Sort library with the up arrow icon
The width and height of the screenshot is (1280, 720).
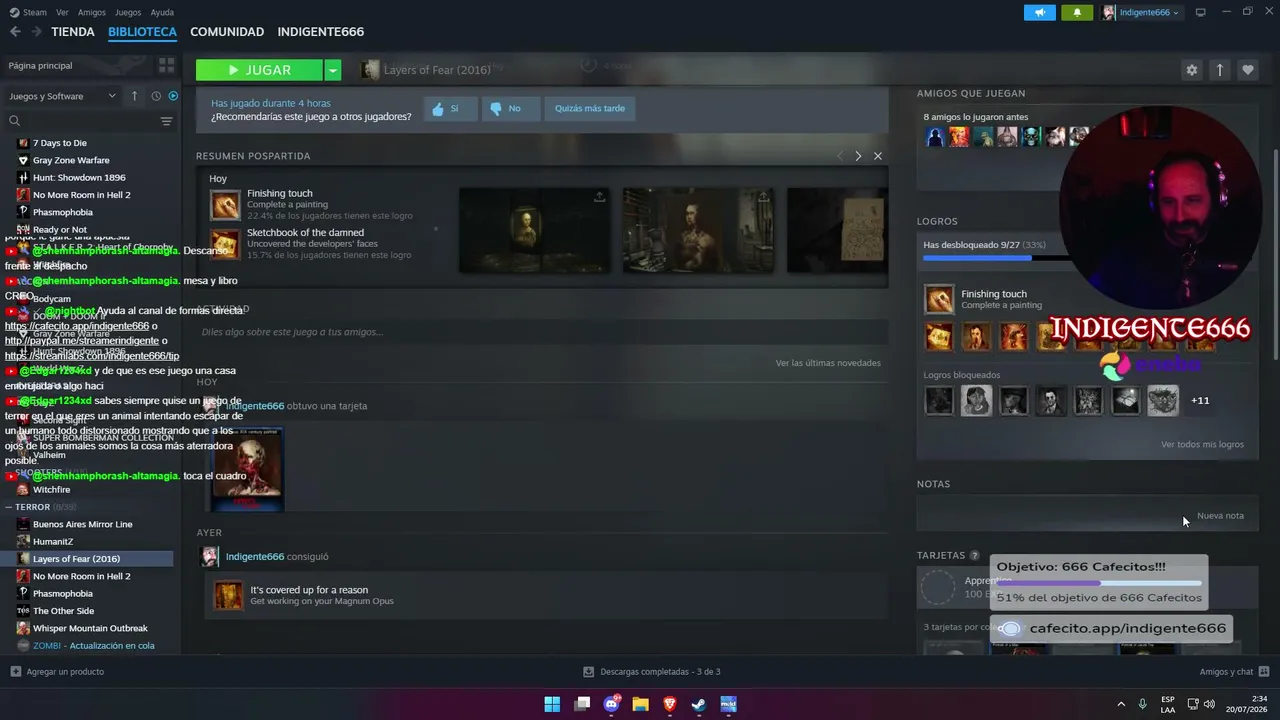[134, 96]
